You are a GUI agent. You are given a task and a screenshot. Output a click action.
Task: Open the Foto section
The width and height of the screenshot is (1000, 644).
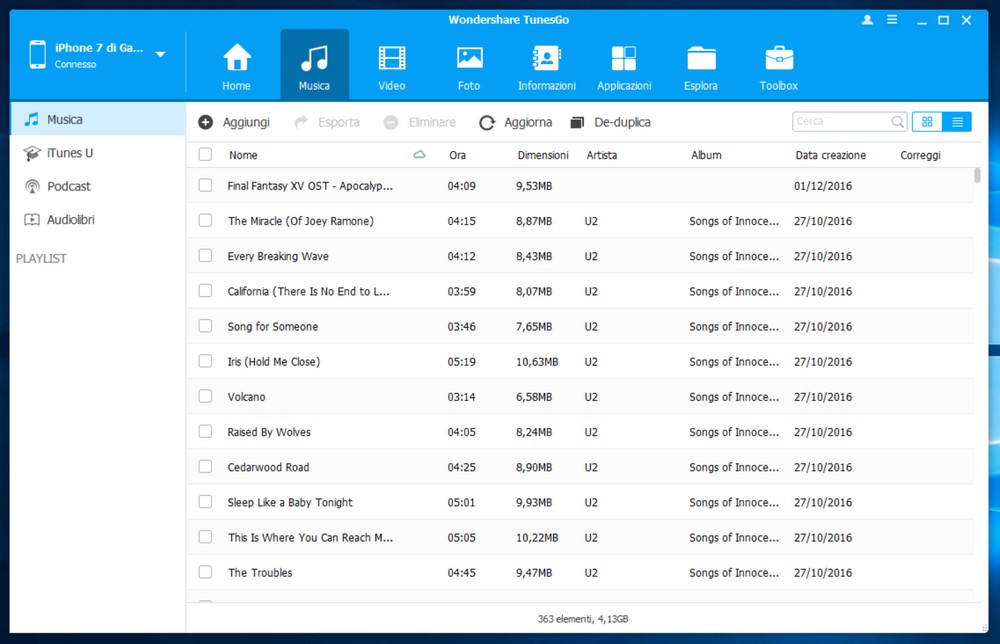[469, 66]
